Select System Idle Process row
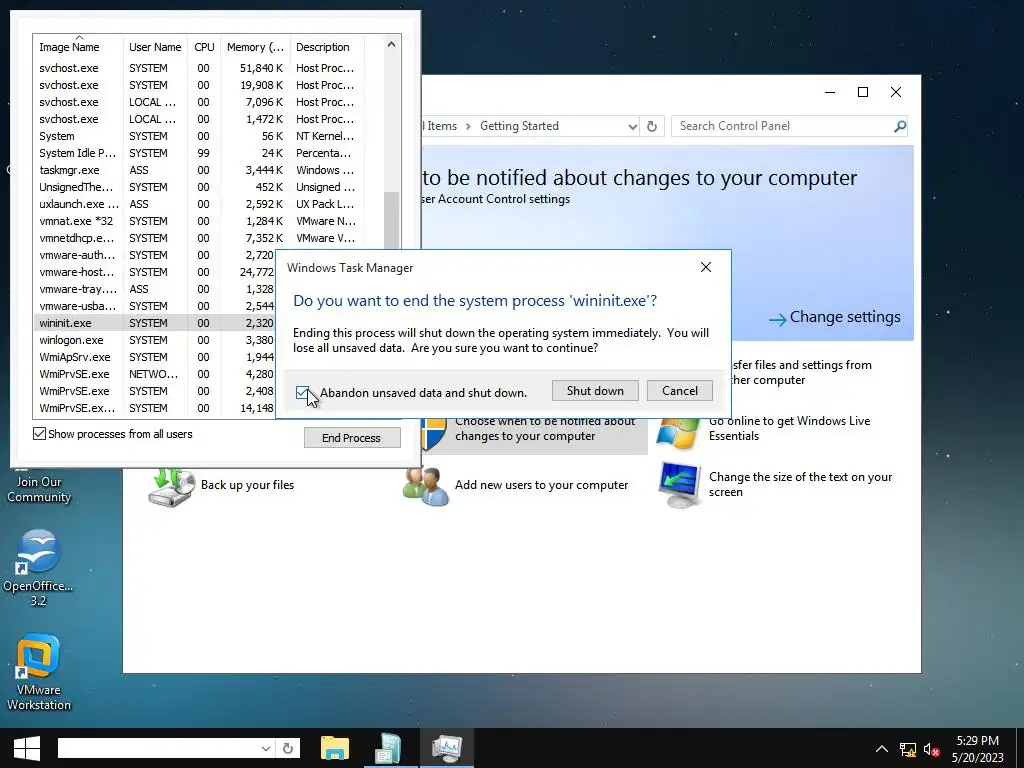 click(x=198, y=153)
